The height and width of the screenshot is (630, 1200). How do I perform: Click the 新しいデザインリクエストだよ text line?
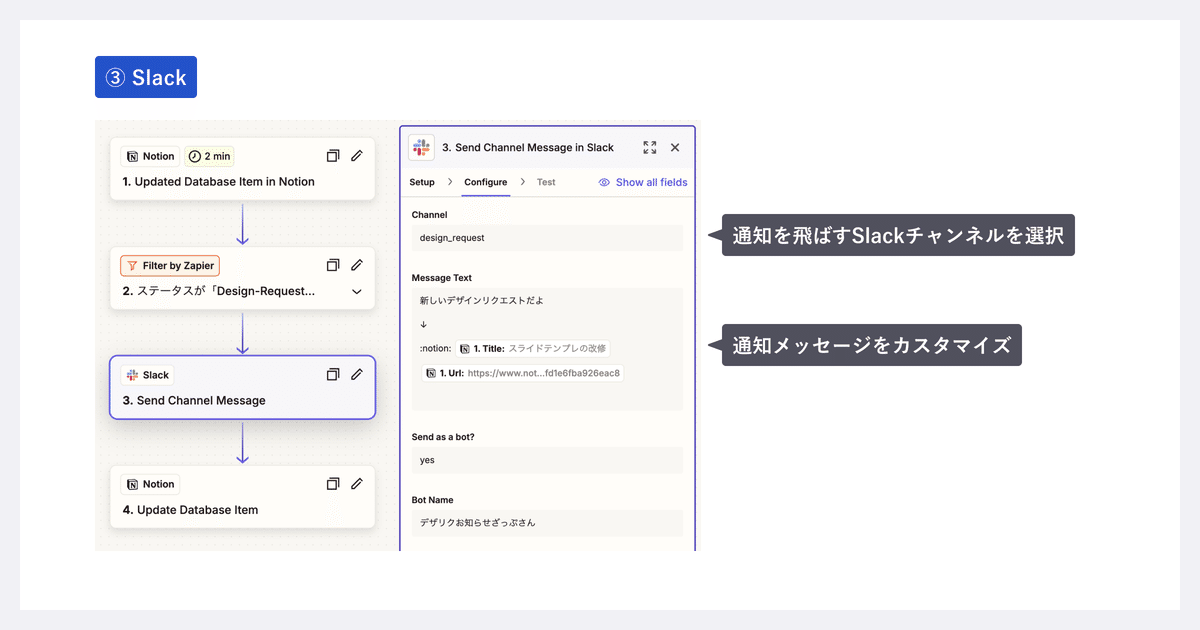pos(481,300)
